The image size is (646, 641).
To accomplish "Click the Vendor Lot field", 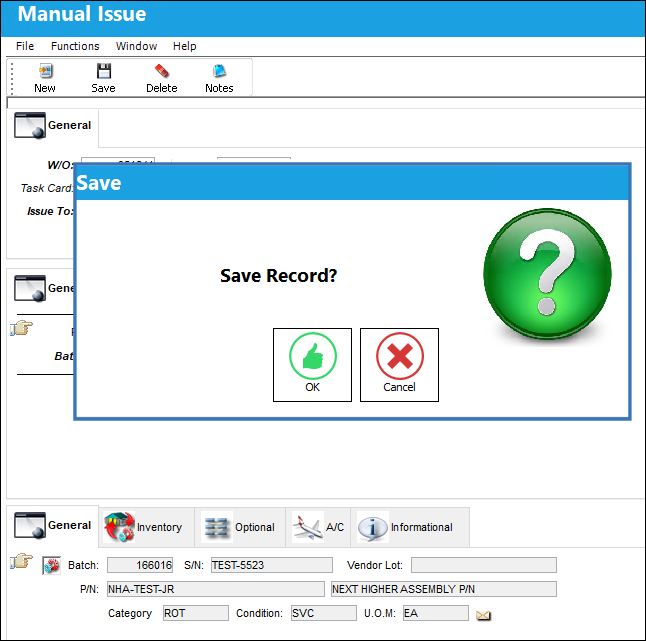I will (484, 565).
